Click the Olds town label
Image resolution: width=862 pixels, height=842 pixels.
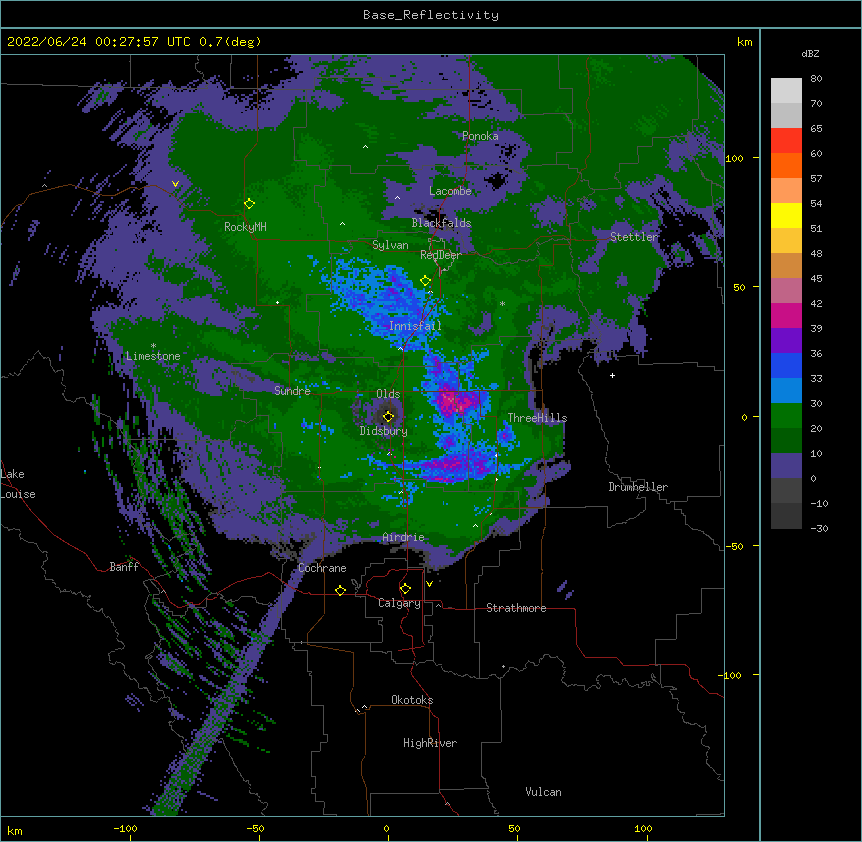pos(388,394)
